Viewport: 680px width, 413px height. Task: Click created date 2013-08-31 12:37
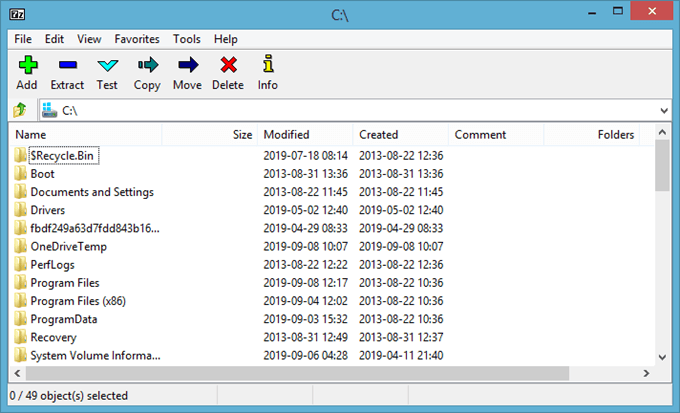[x=401, y=338]
